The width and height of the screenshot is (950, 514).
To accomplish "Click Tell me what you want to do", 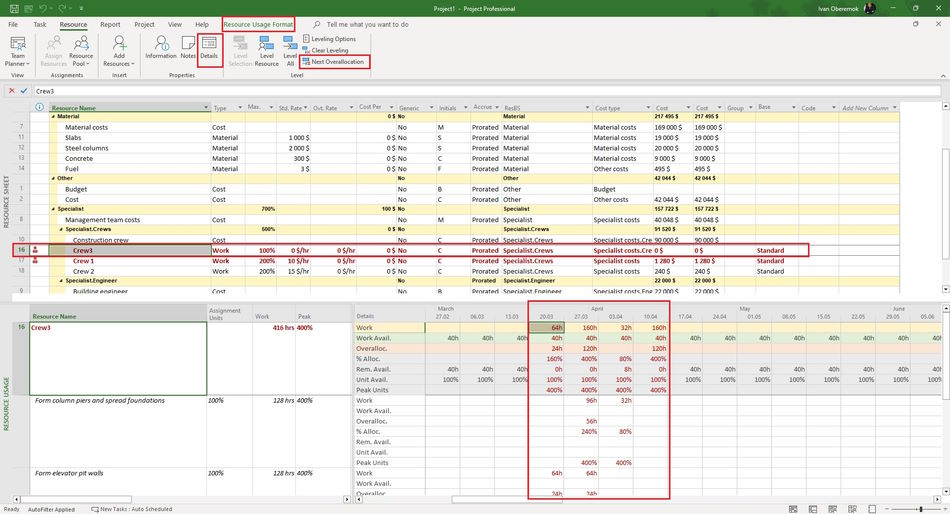I will coord(367,25).
